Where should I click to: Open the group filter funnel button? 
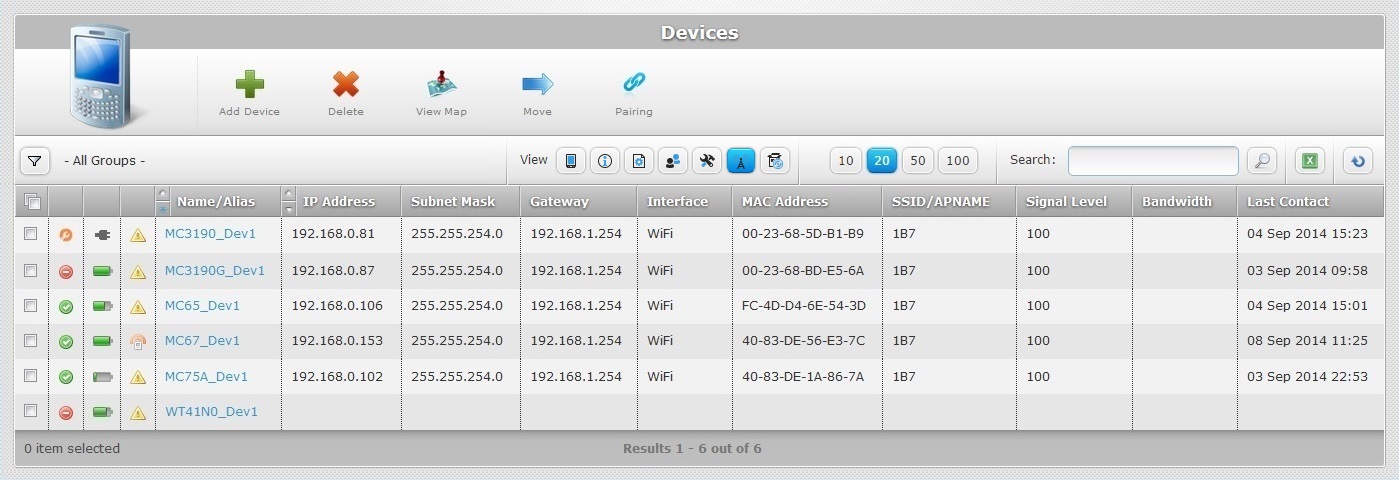[34, 161]
